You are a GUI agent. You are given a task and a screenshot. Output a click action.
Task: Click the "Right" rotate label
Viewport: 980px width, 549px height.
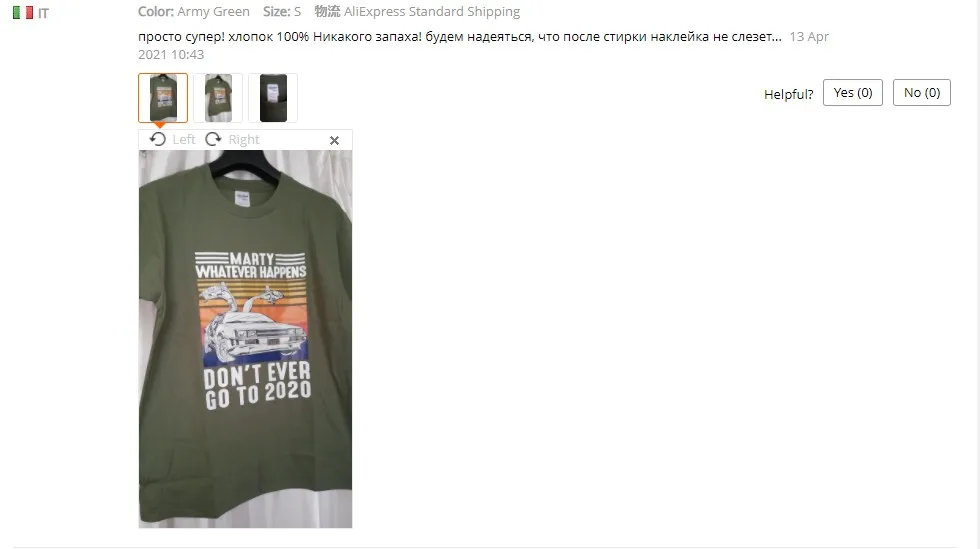244,139
